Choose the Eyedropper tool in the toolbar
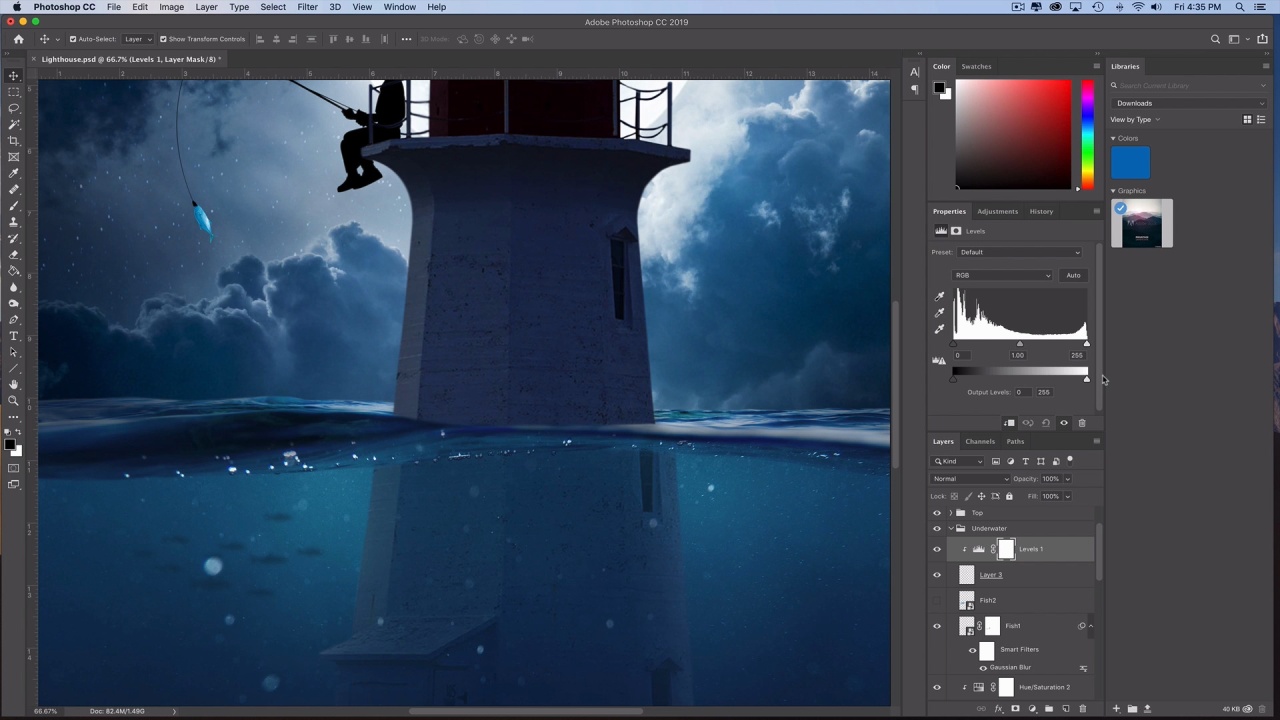1280x720 pixels. click(x=14, y=173)
